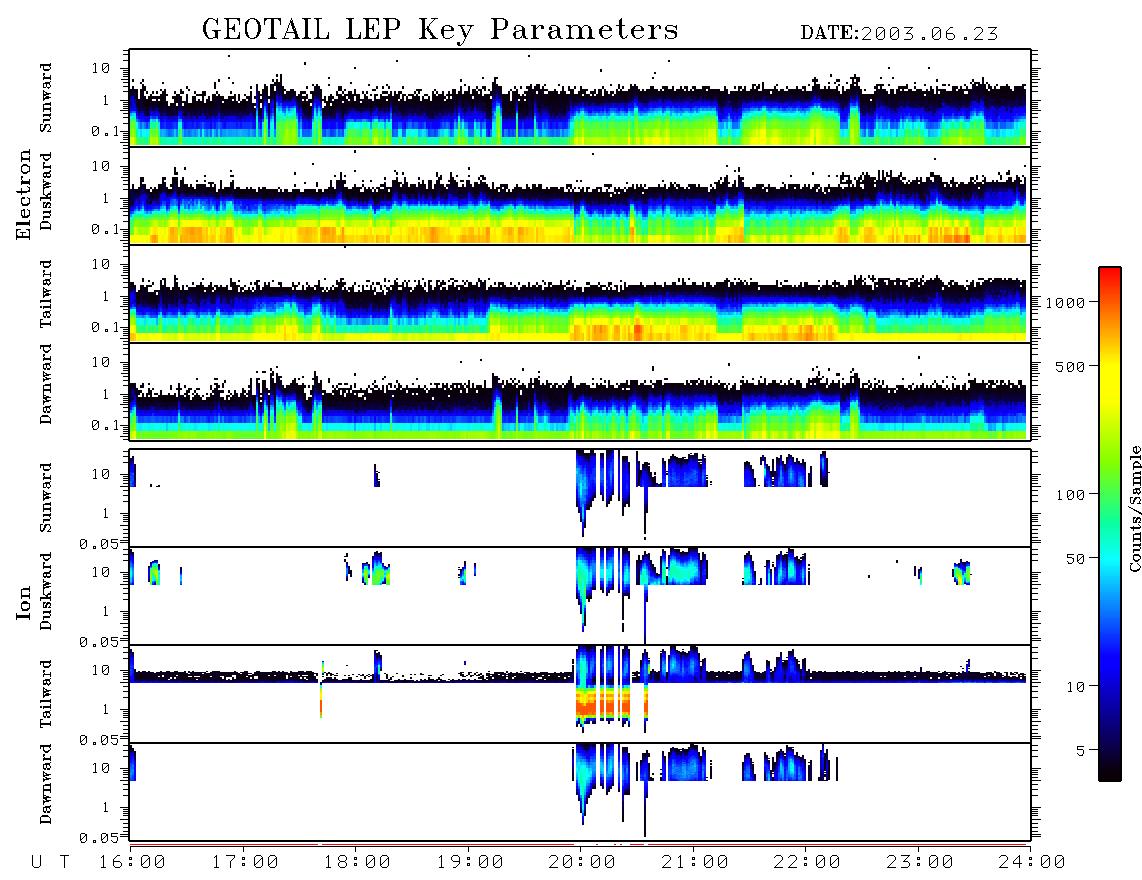
Task: Click the '0.1' tick of Electron Sunward panel
Action: coord(106,132)
